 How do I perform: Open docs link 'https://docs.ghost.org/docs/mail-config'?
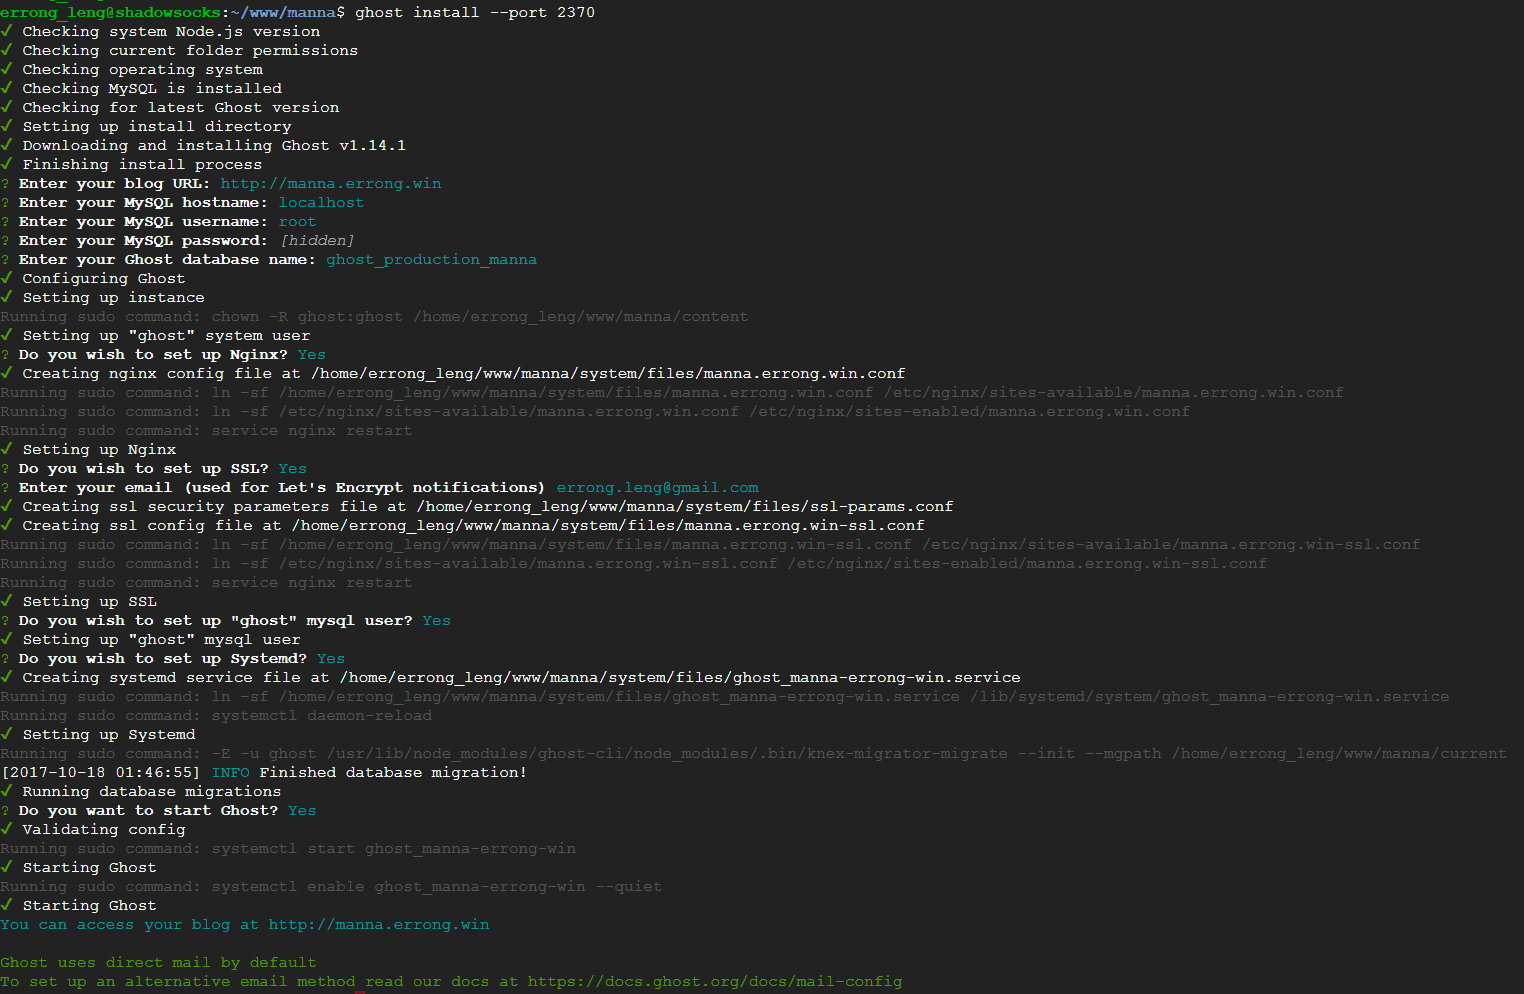point(715,981)
